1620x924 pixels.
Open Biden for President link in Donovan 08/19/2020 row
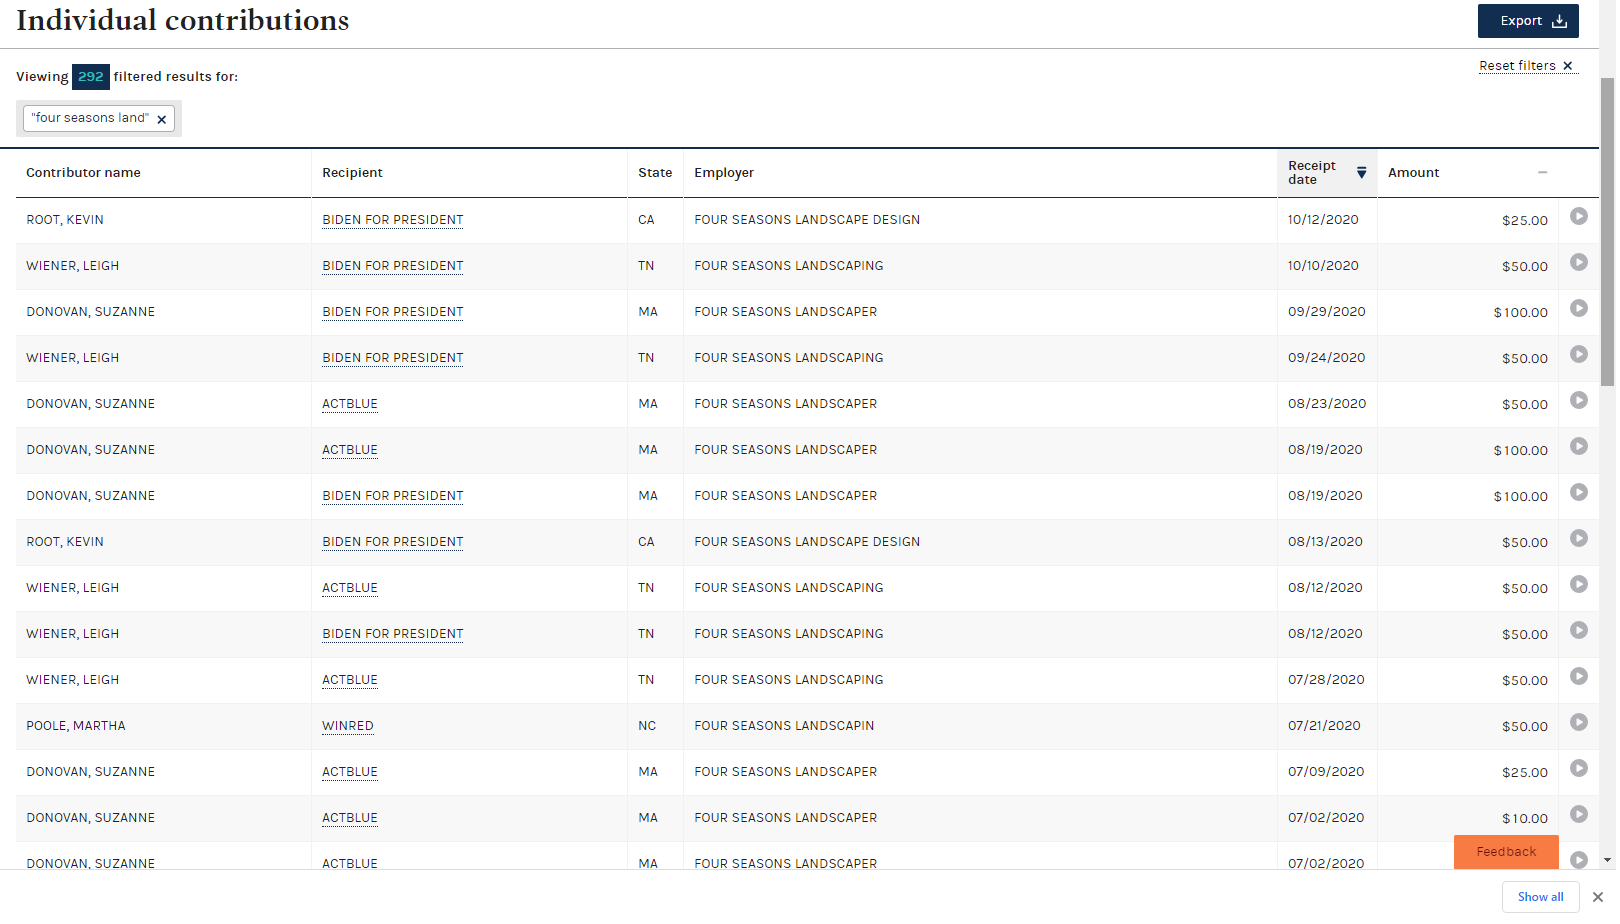point(393,496)
